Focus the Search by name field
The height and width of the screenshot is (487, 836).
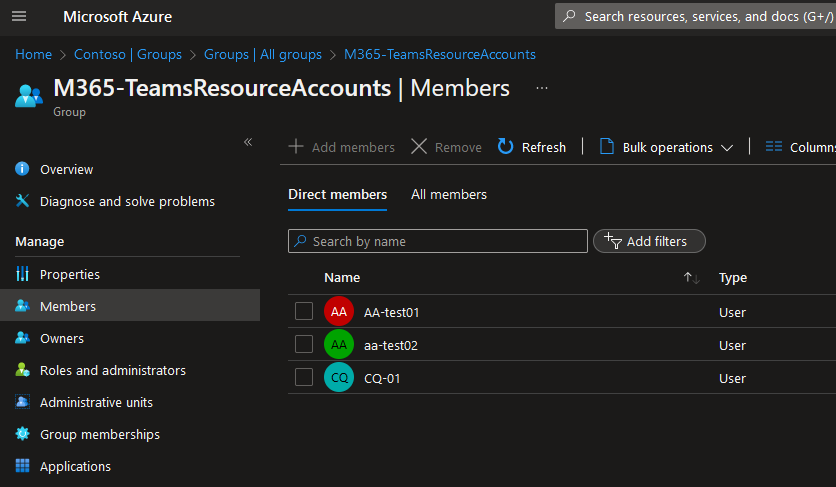[438, 241]
